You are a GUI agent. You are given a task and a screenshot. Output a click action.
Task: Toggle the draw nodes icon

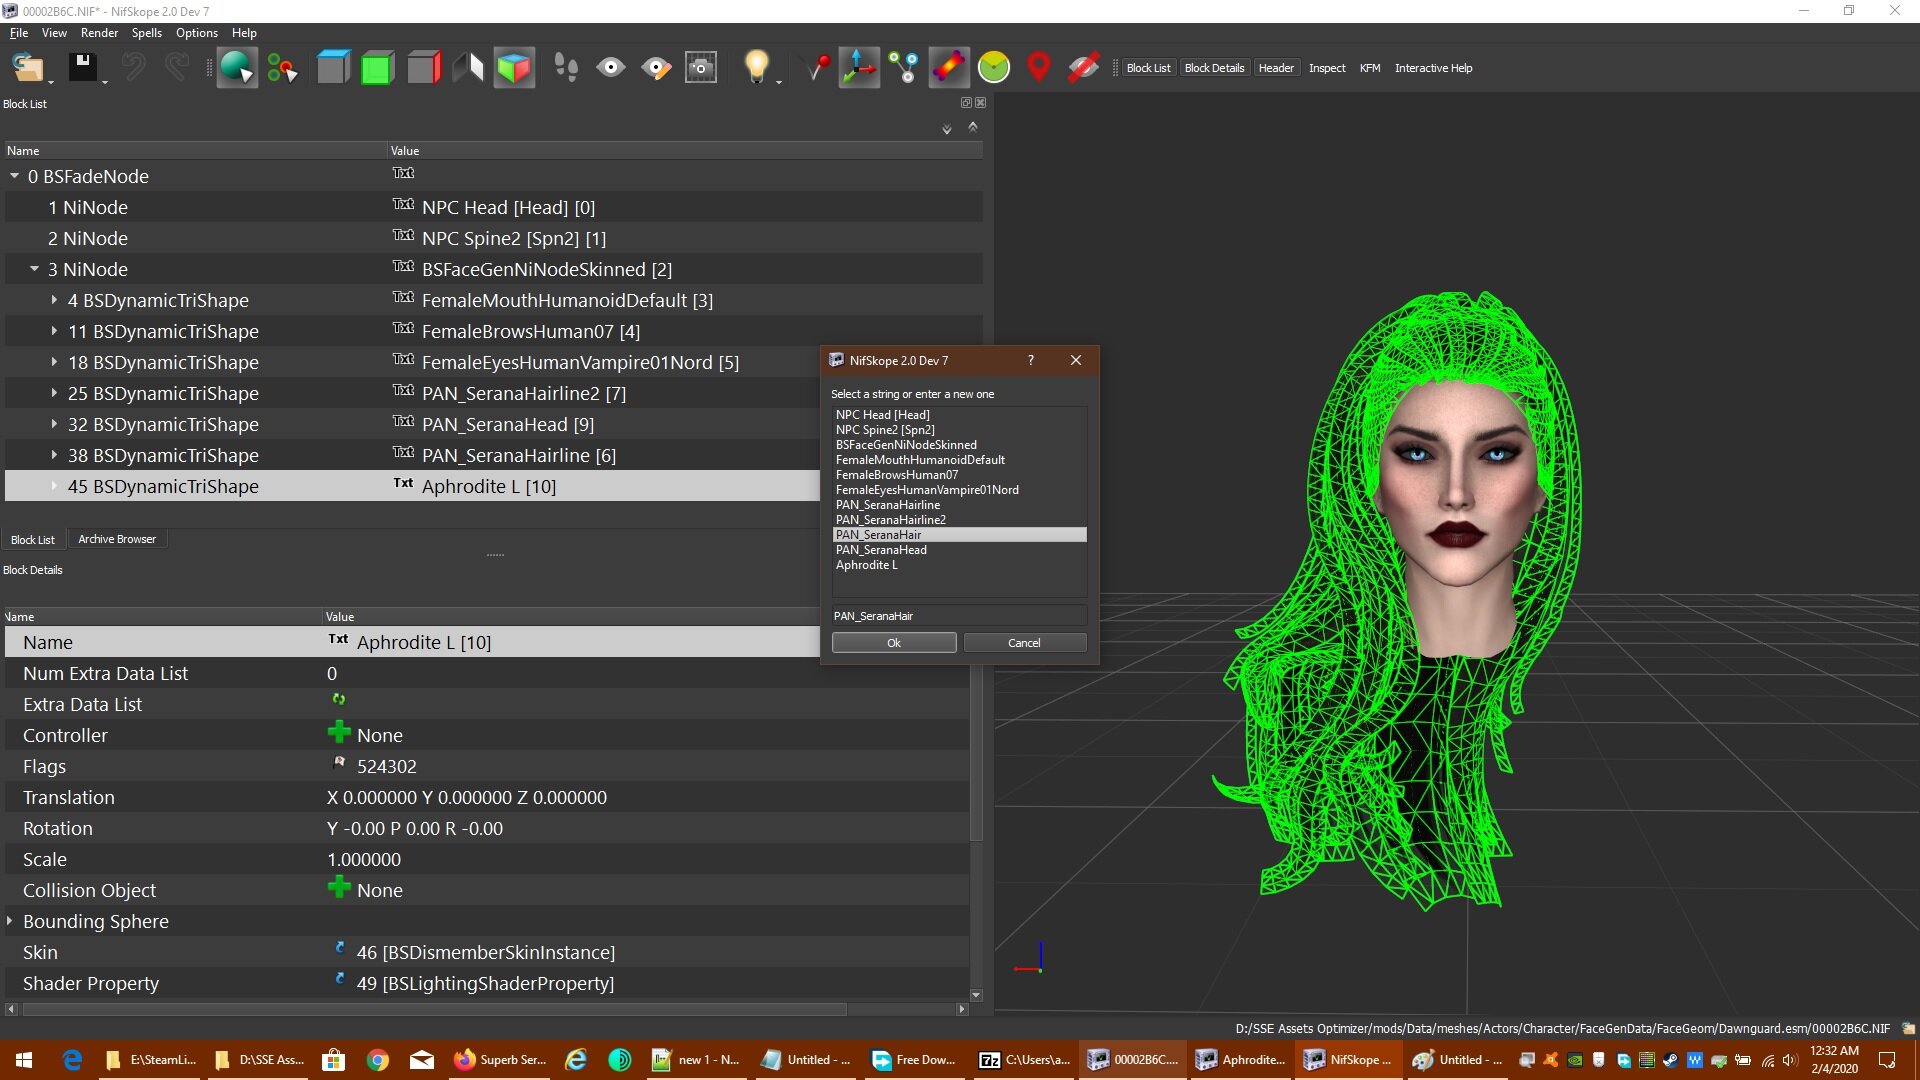pyautogui.click(x=904, y=68)
